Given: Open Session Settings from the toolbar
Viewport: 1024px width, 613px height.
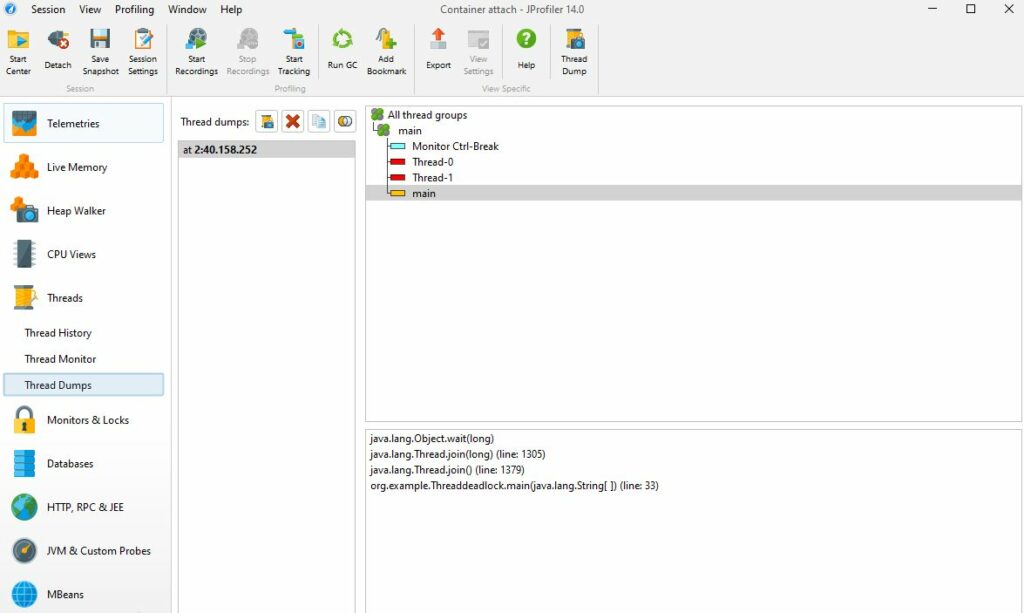Looking at the screenshot, I should [x=143, y=52].
